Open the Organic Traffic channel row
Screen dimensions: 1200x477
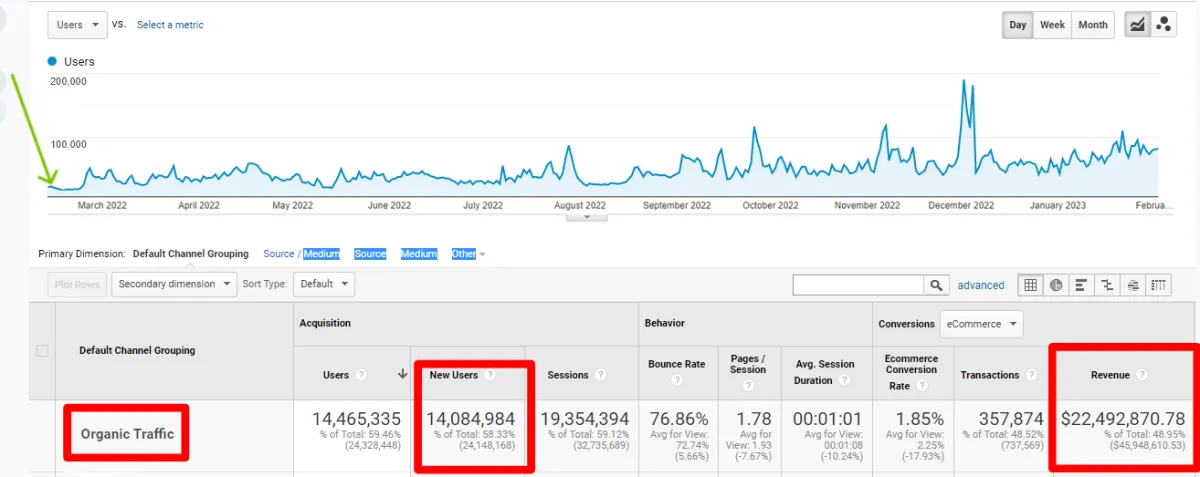coord(127,434)
